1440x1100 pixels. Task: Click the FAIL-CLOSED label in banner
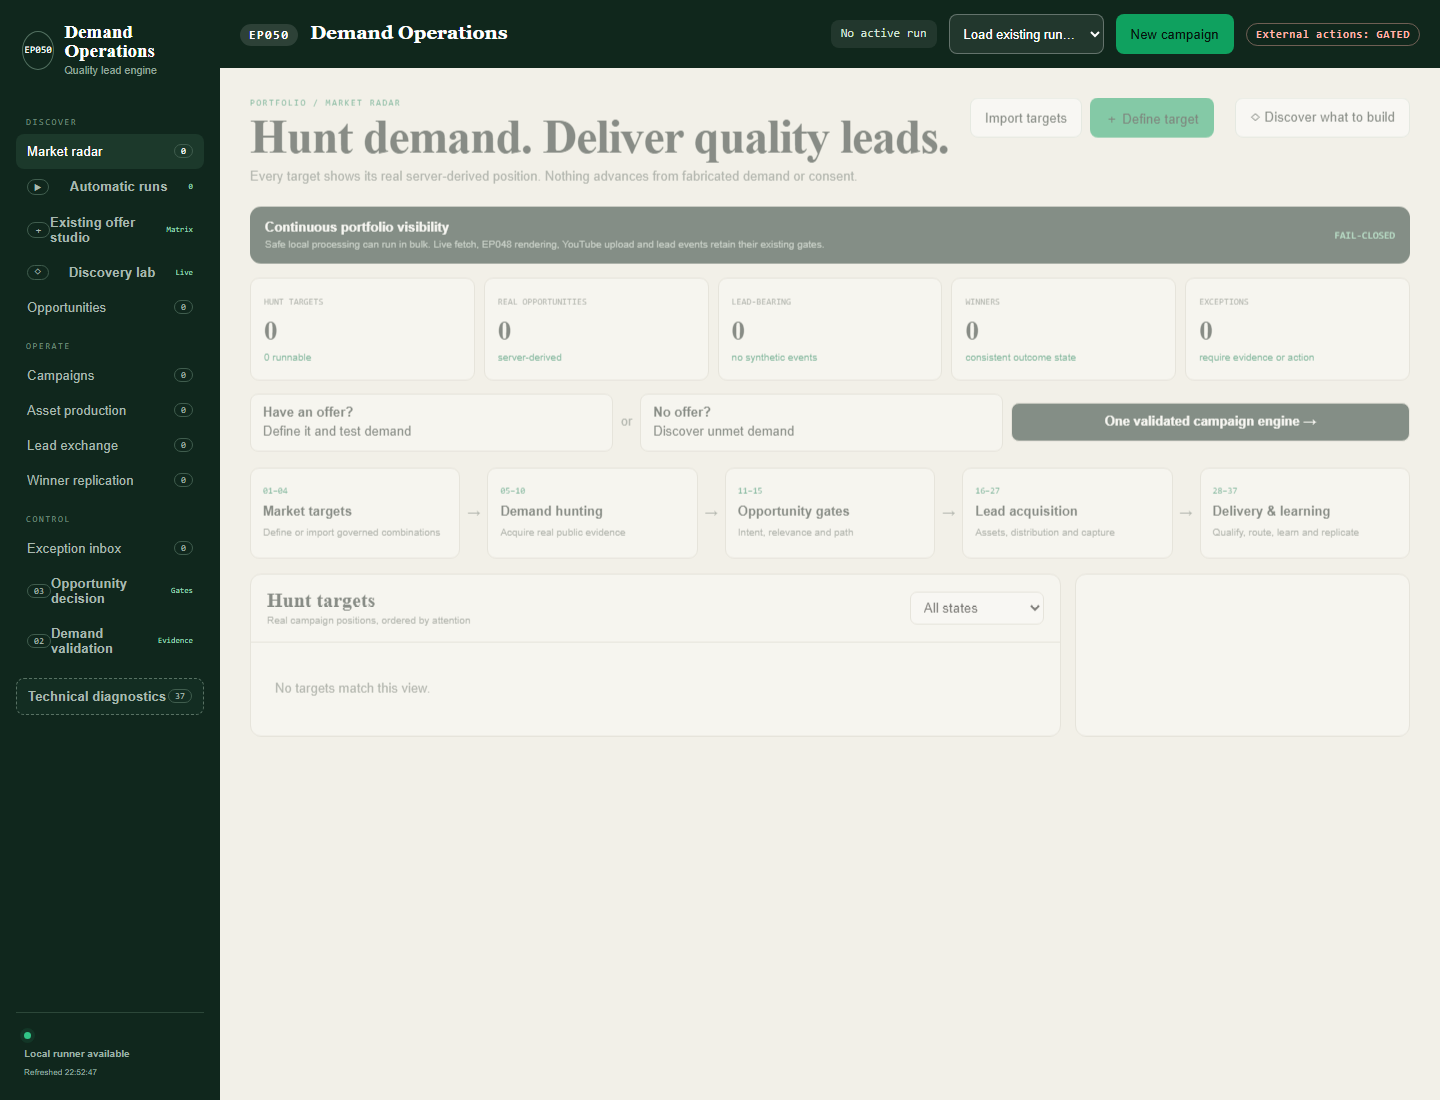1364,236
